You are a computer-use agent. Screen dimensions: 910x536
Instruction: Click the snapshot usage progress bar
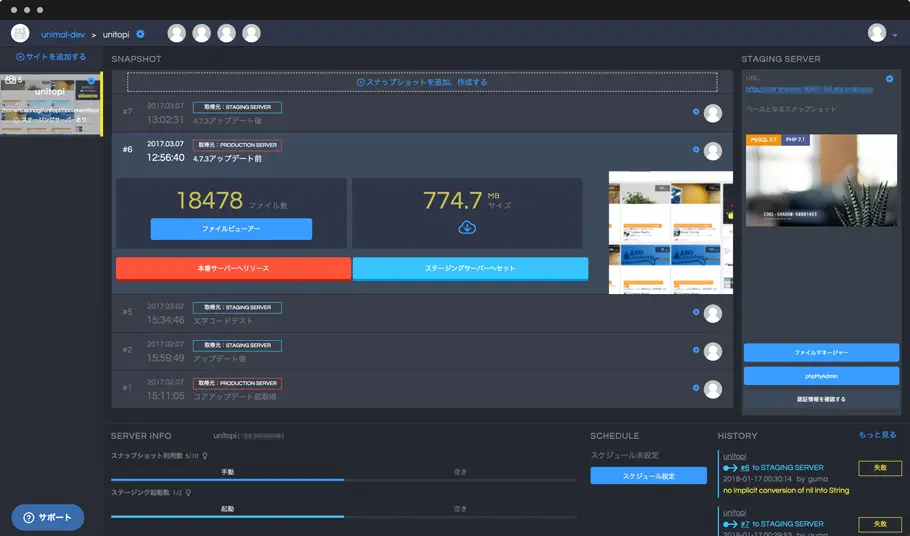pos(342,480)
